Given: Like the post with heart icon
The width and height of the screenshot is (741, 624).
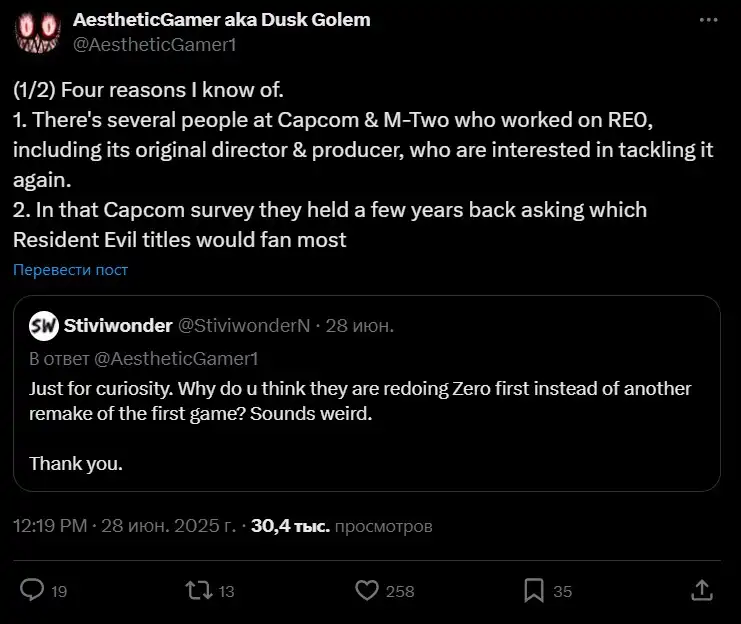Looking at the screenshot, I should click(x=368, y=590).
